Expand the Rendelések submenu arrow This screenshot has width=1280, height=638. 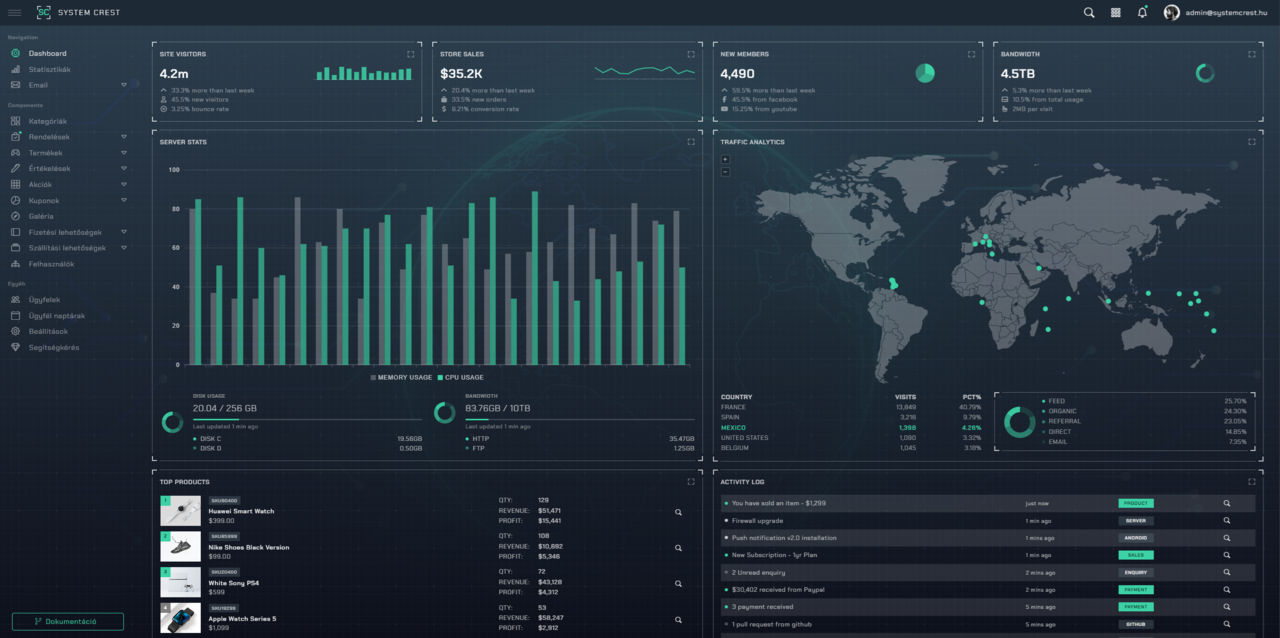124,136
